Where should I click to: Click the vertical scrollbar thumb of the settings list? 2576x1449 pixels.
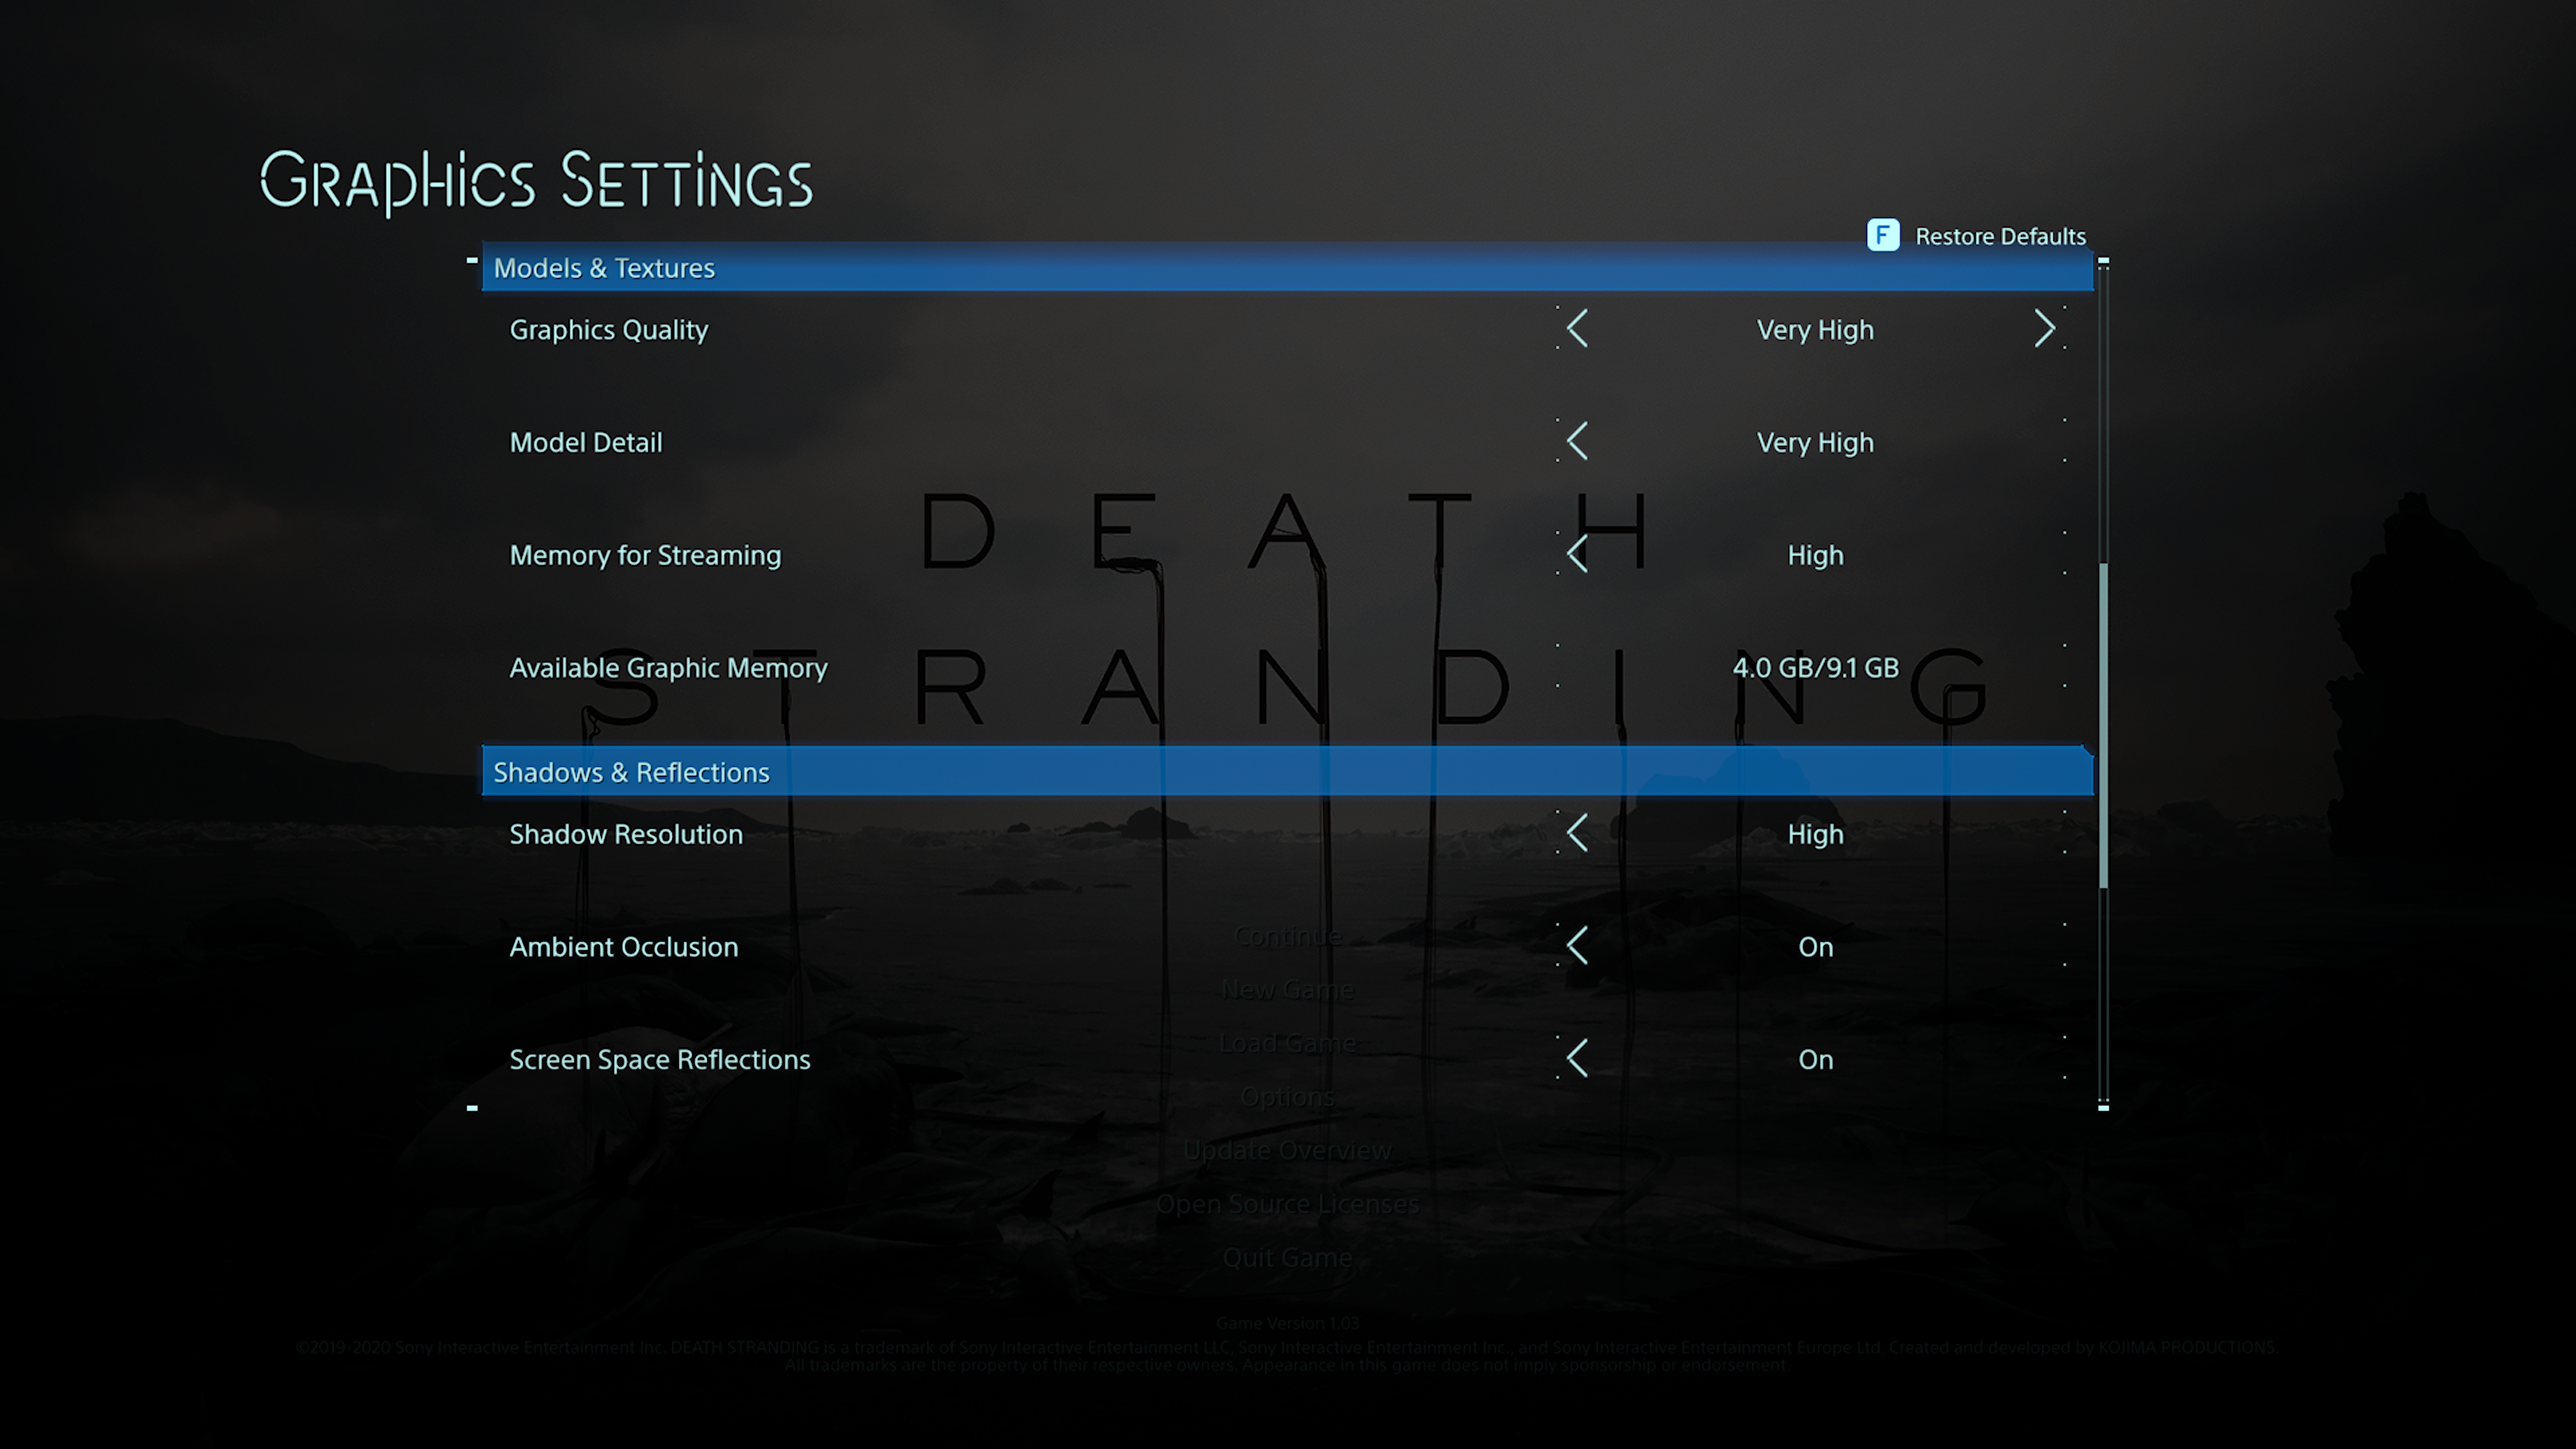click(2103, 725)
